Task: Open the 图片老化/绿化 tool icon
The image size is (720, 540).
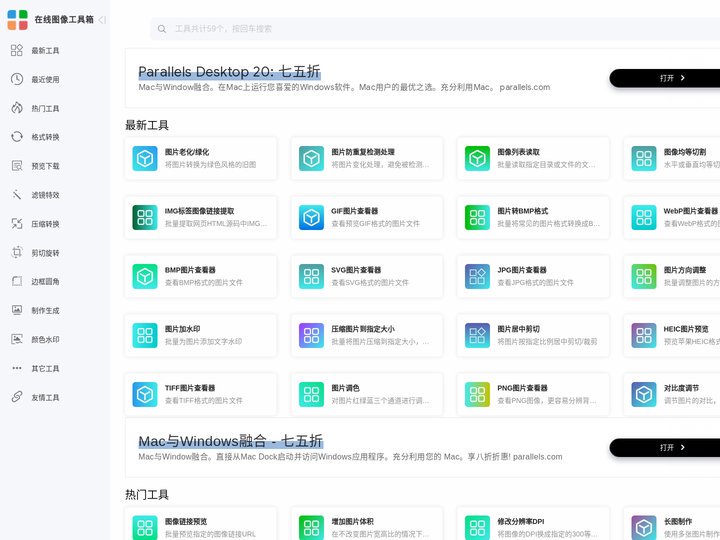Action: tap(145, 158)
